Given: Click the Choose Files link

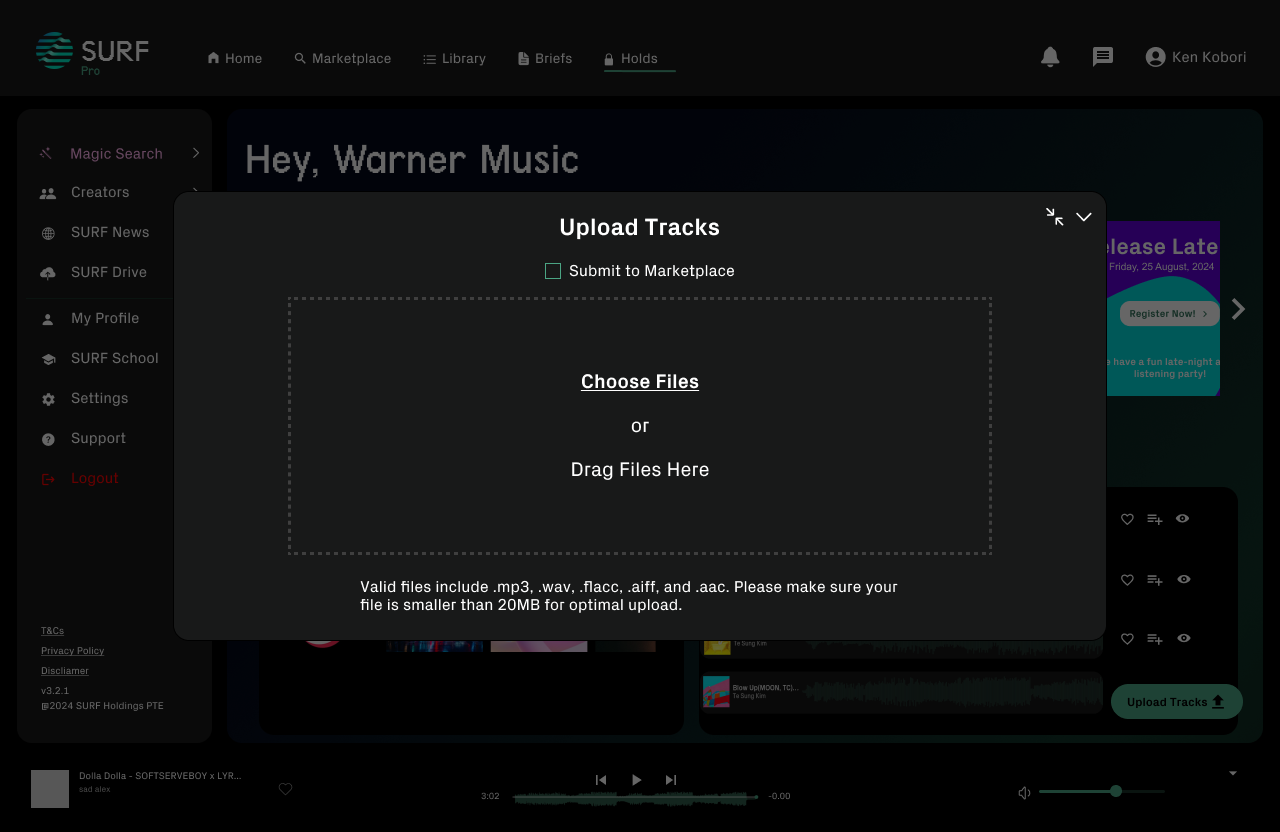Looking at the screenshot, I should pyautogui.click(x=640, y=381).
